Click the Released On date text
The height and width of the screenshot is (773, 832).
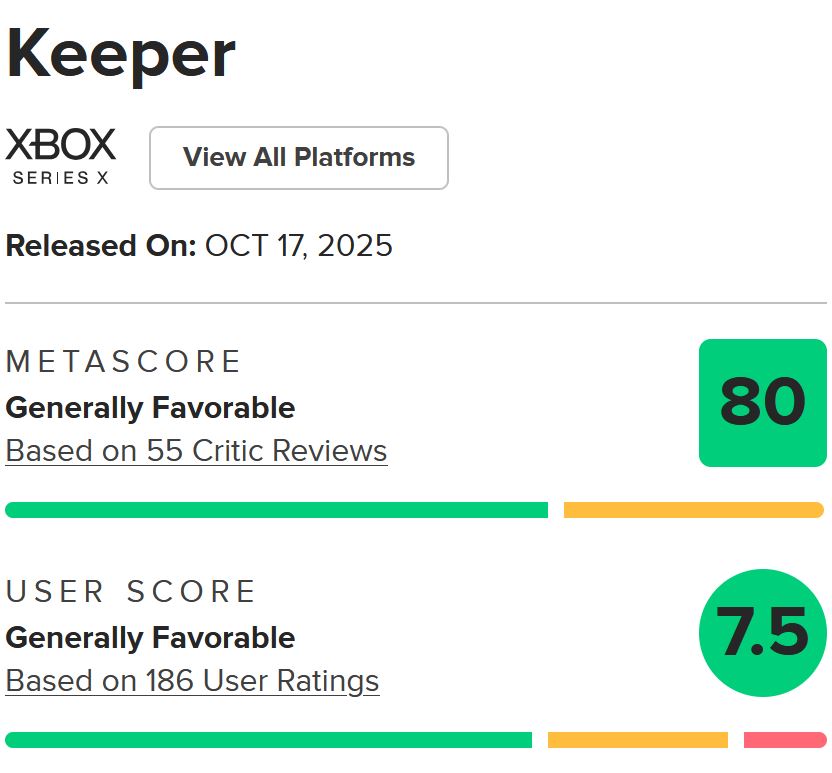pos(198,246)
